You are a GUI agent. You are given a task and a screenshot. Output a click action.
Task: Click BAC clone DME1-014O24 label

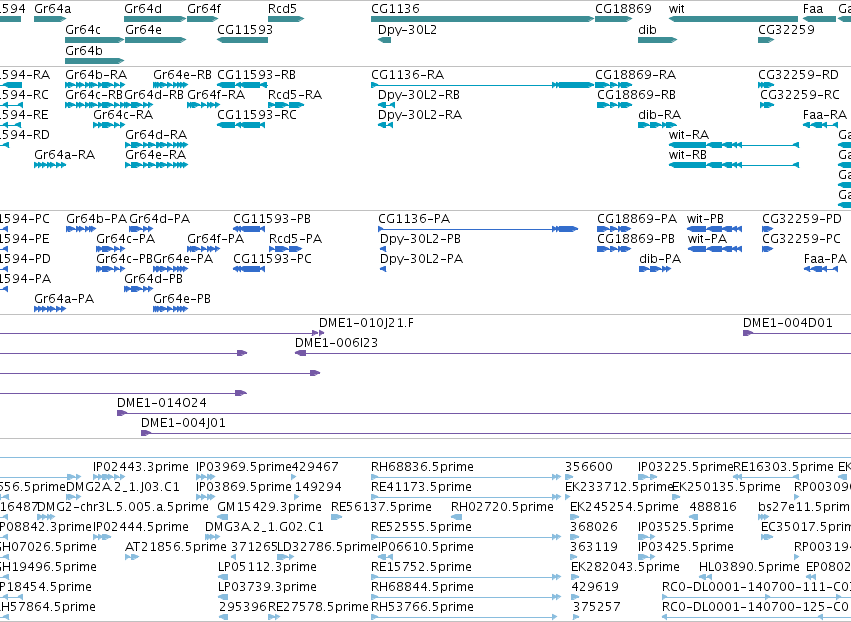(162, 403)
